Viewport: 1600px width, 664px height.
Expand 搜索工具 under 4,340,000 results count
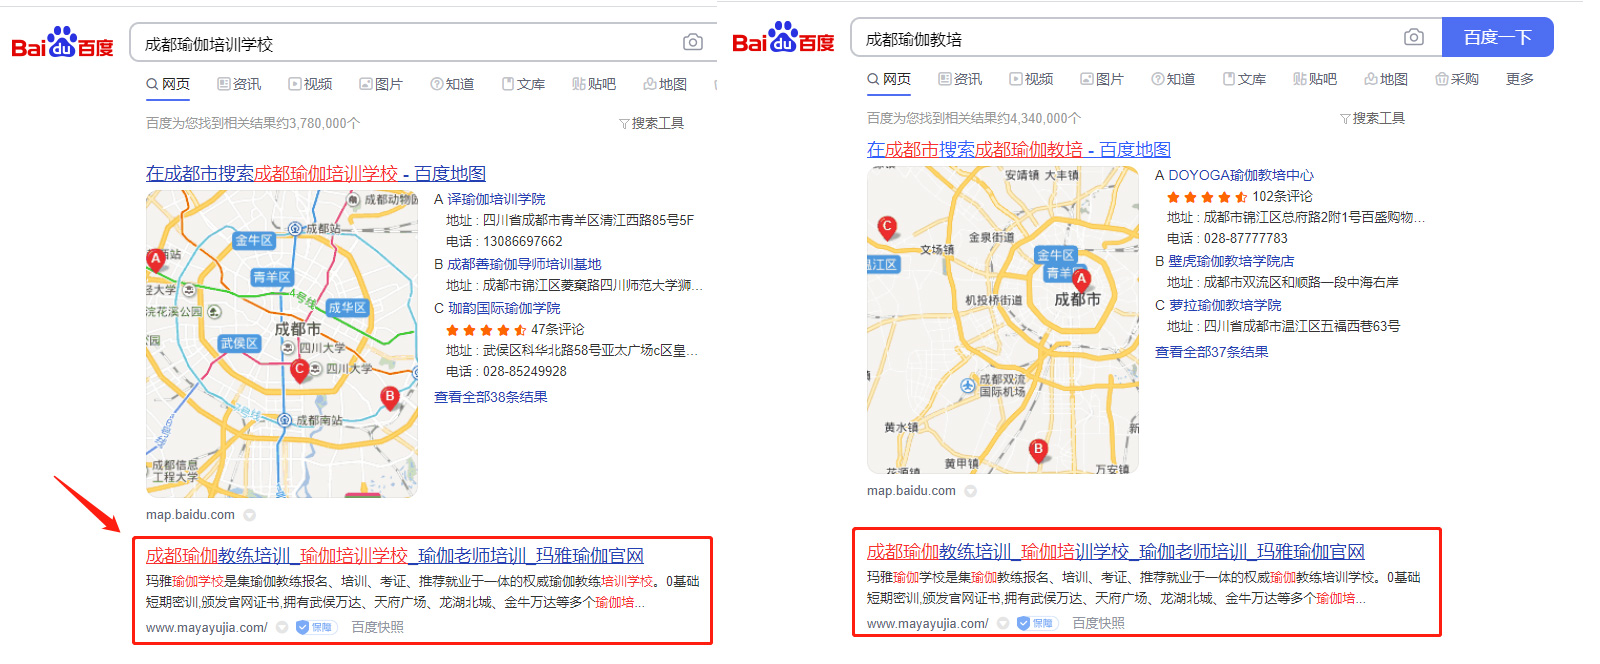1372,118
